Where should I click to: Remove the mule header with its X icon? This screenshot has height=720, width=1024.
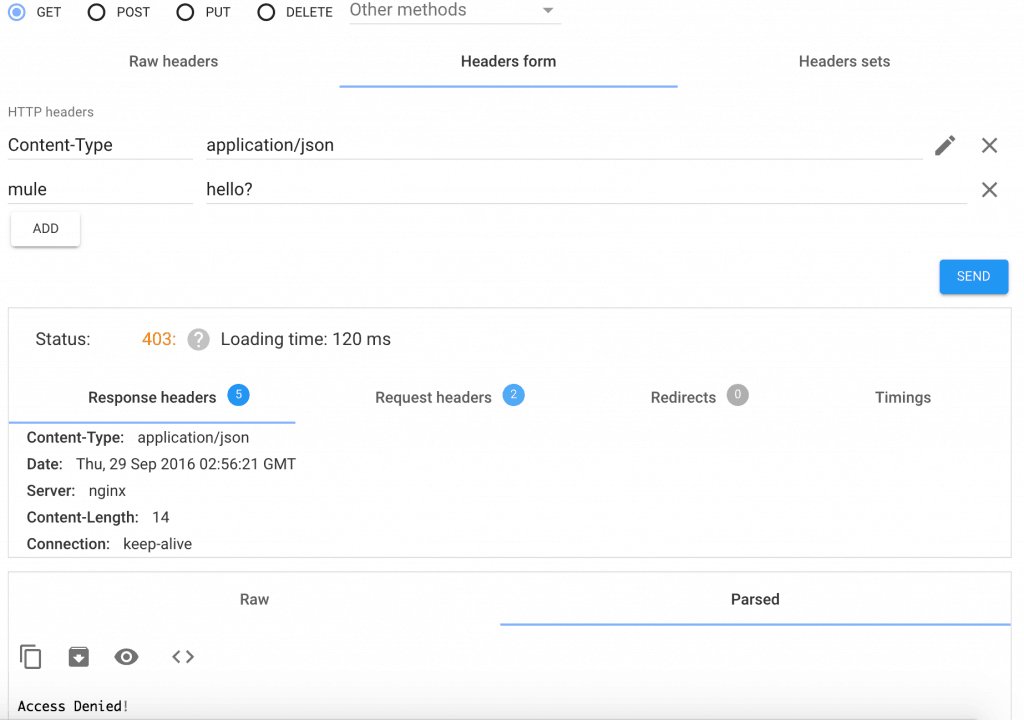(x=989, y=189)
